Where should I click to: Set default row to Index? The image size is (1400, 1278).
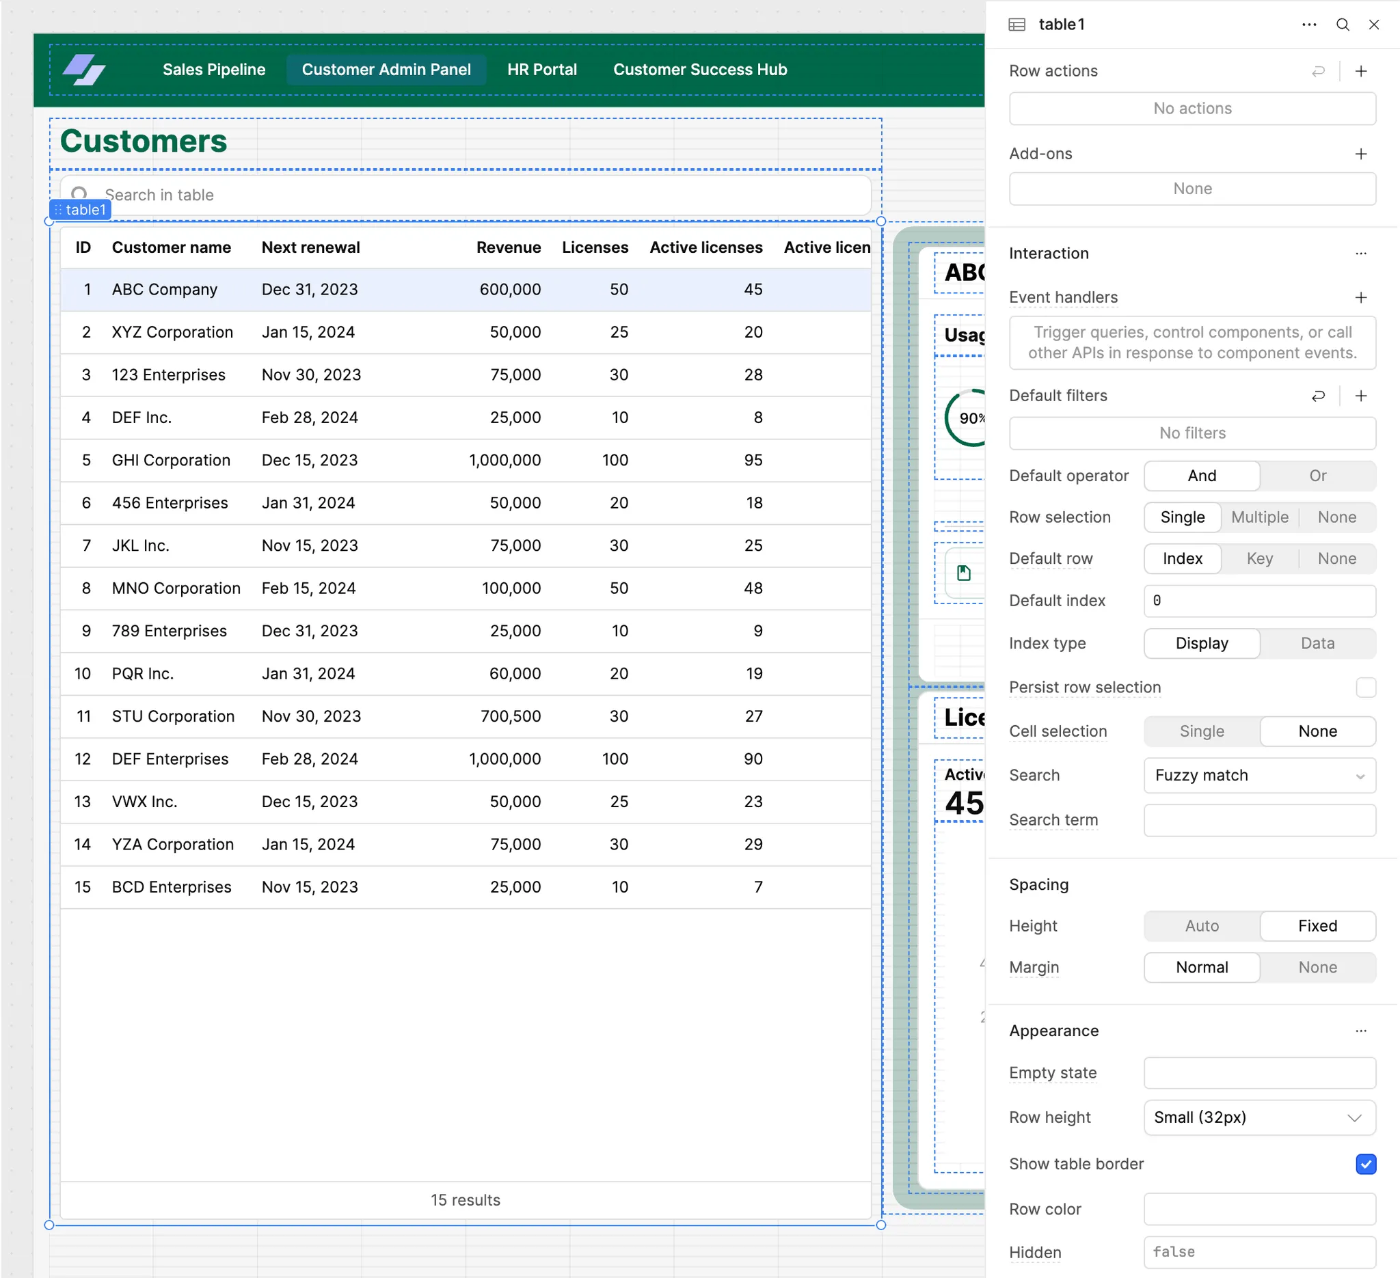[x=1183, y=559]
